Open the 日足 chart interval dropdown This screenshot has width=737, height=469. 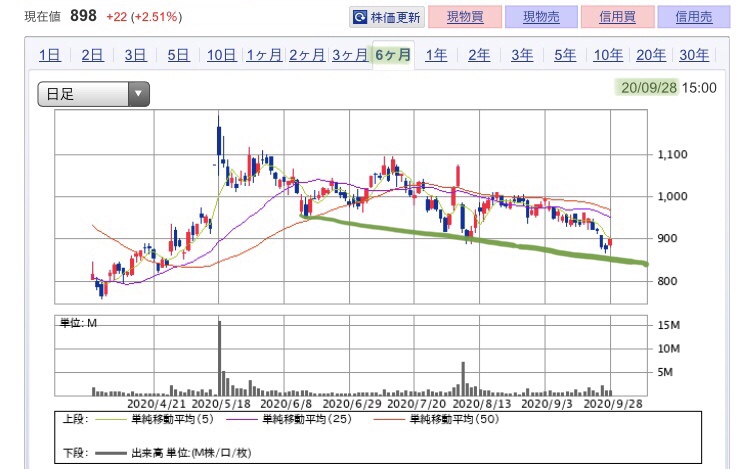pos(94,94)
